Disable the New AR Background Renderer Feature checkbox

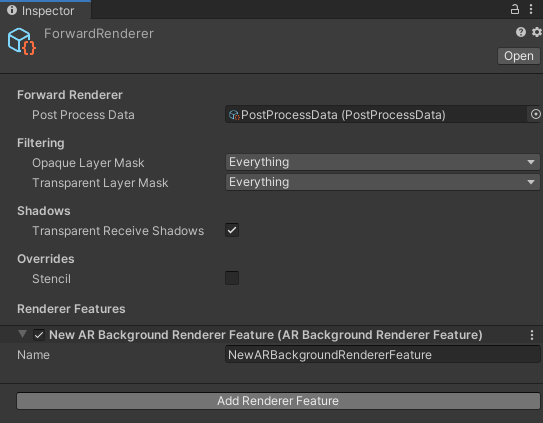39,335
